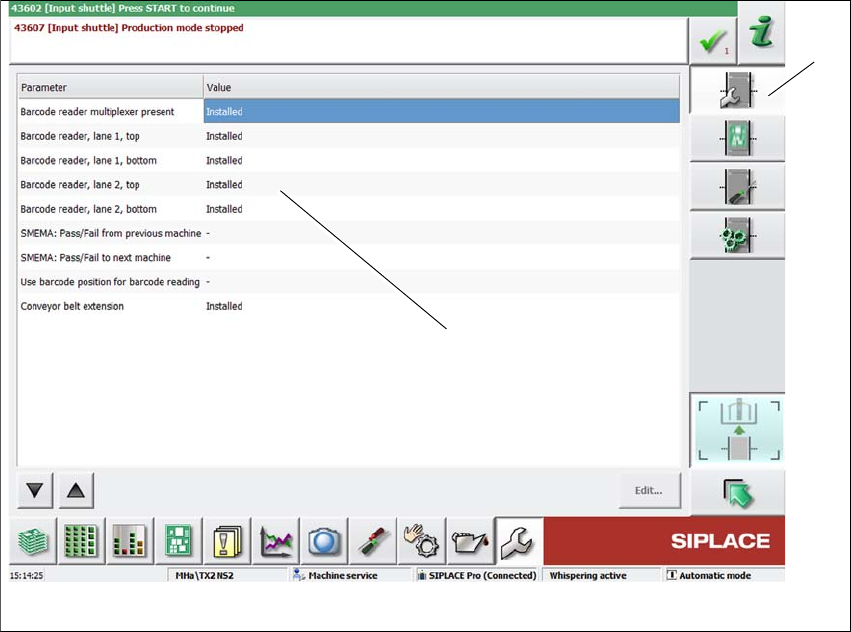851x632 pixels.
Task: Click the green checkmark acknowledge button
Action: point(713,41)
